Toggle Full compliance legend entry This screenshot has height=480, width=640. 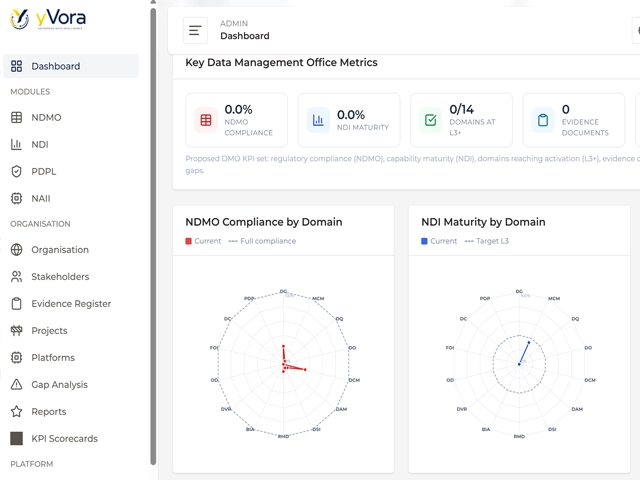[262, 241]
